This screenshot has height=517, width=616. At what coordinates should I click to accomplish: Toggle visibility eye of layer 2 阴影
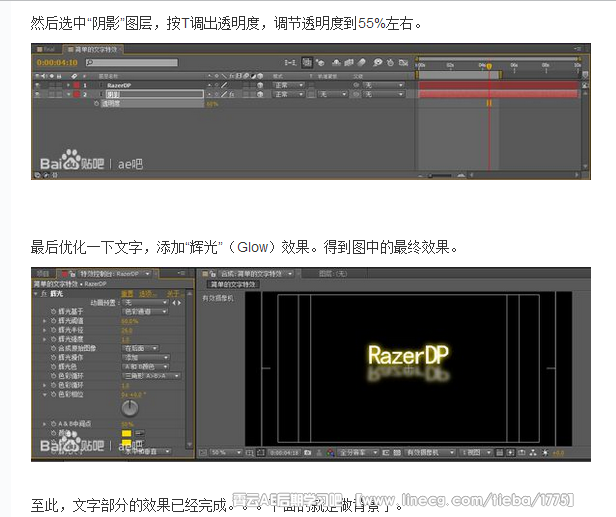(x=38, y=94)
